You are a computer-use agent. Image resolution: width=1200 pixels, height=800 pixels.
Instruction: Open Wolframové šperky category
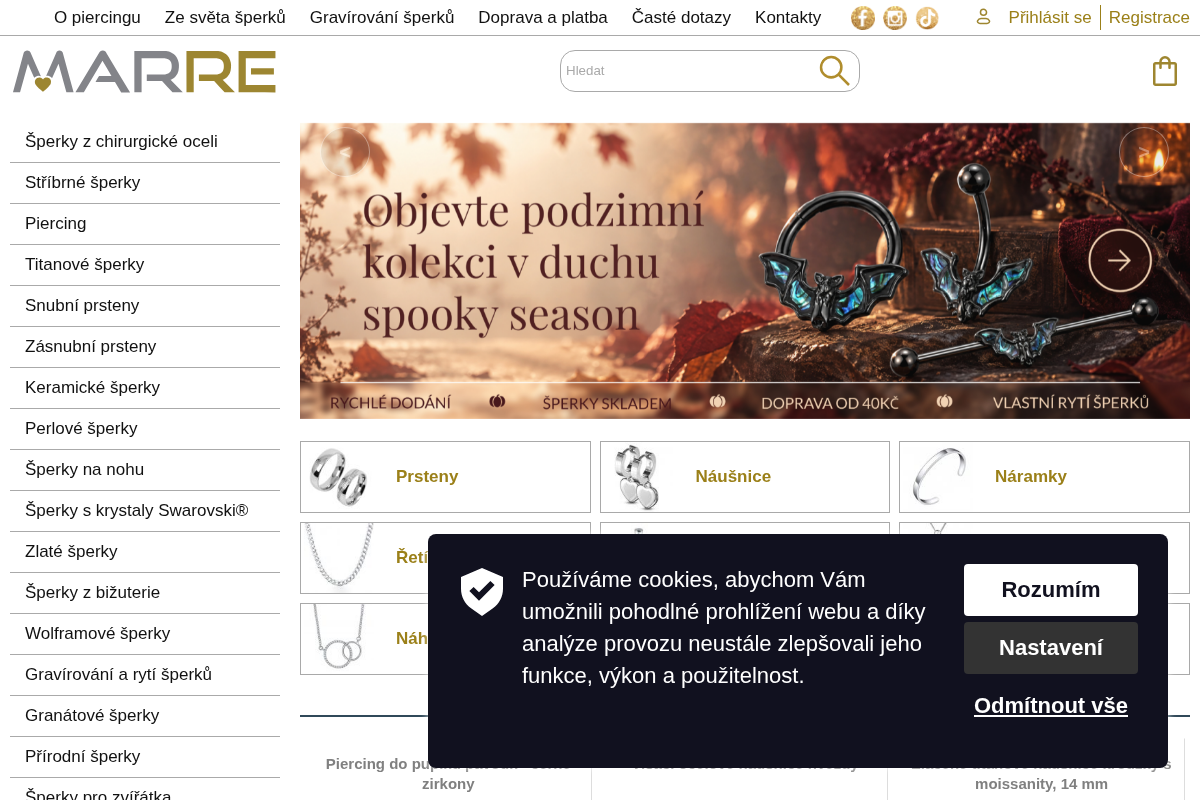click(x=145, y=634)
